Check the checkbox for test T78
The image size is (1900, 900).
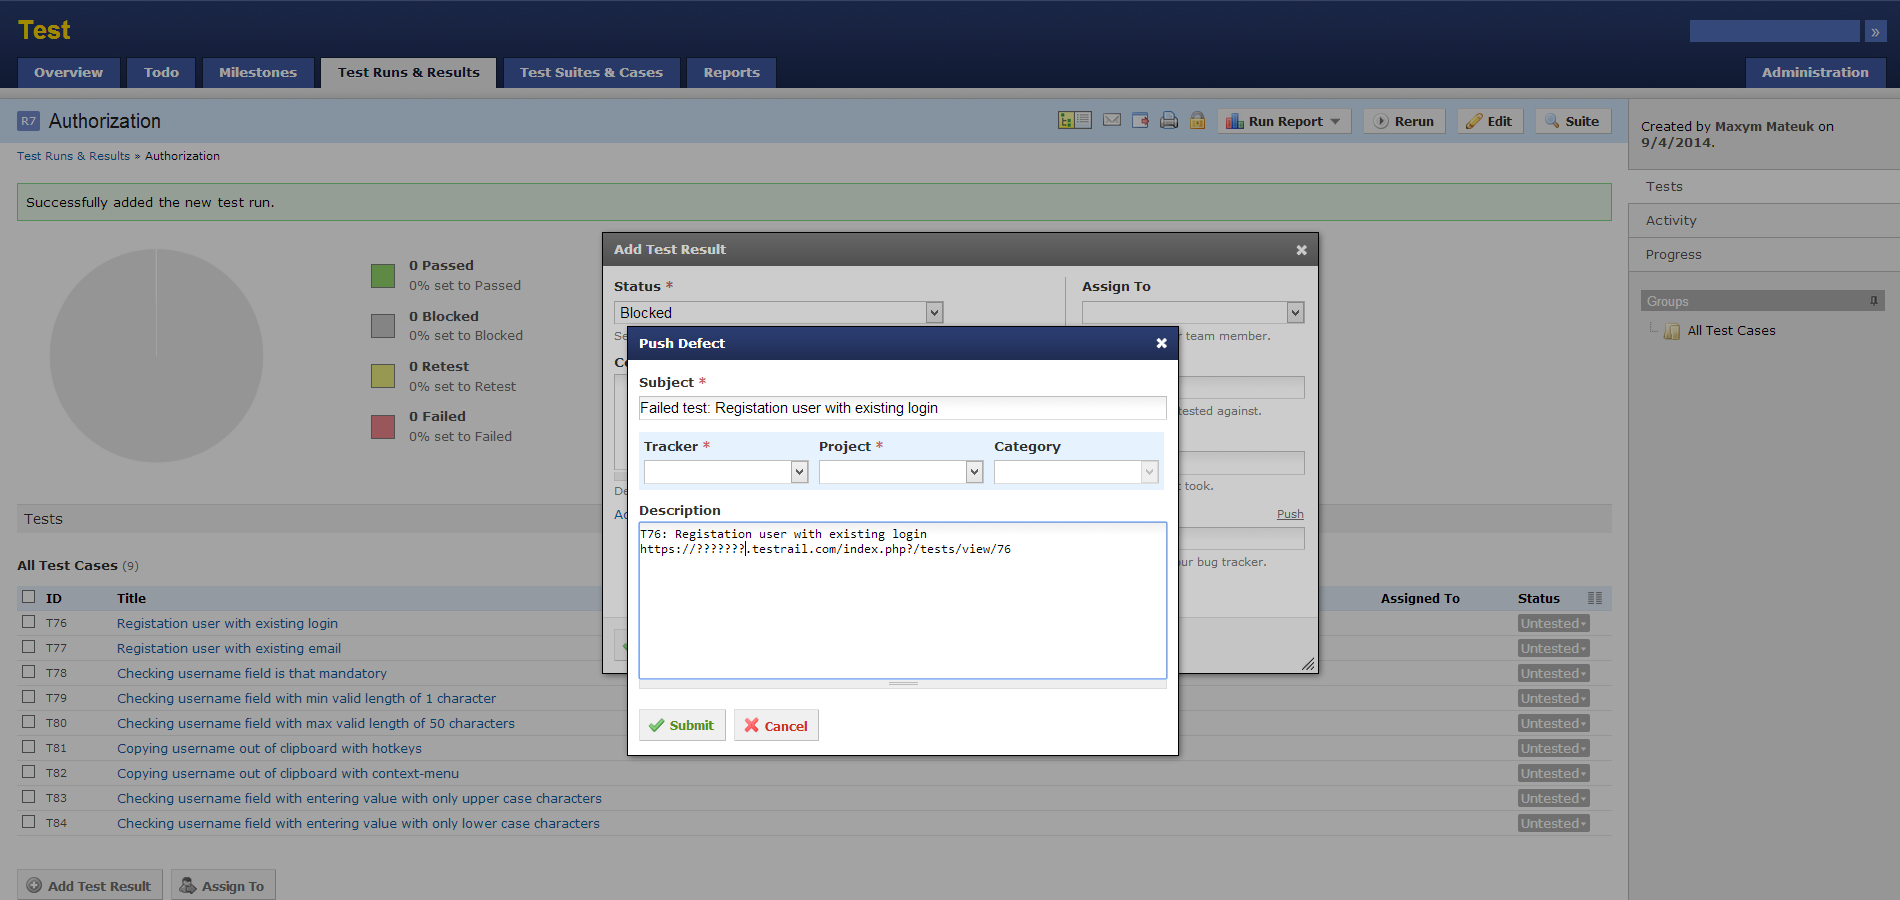[x=28, y=672]
